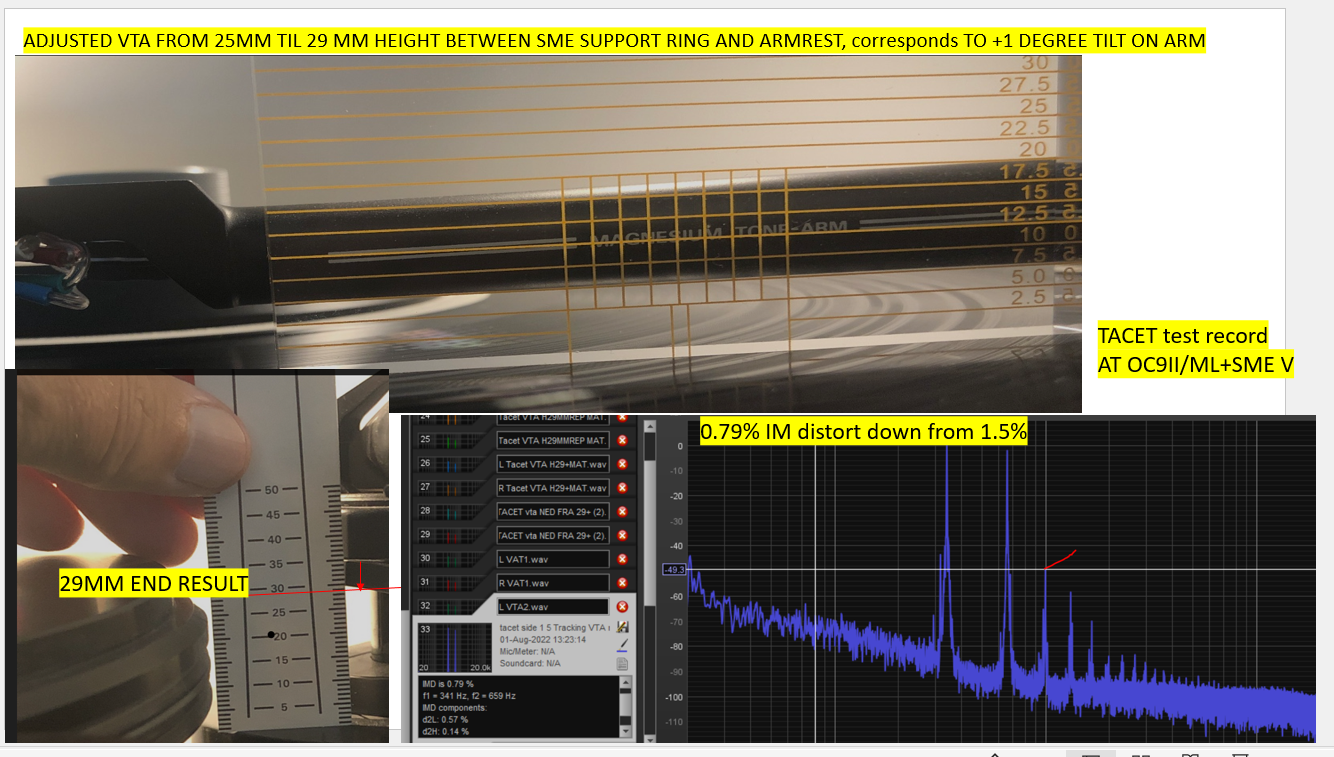Remove the L VAT1.wav measurement
Viewport: 1334px width, 757px height.
click(622, 559)
